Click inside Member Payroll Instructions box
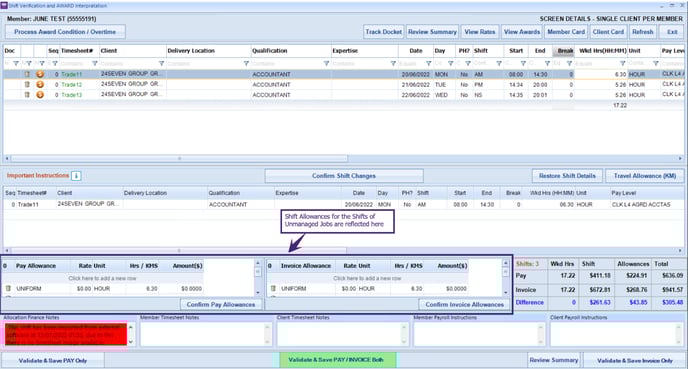Viewport: 688px width, 369px height. pos(476,334)
